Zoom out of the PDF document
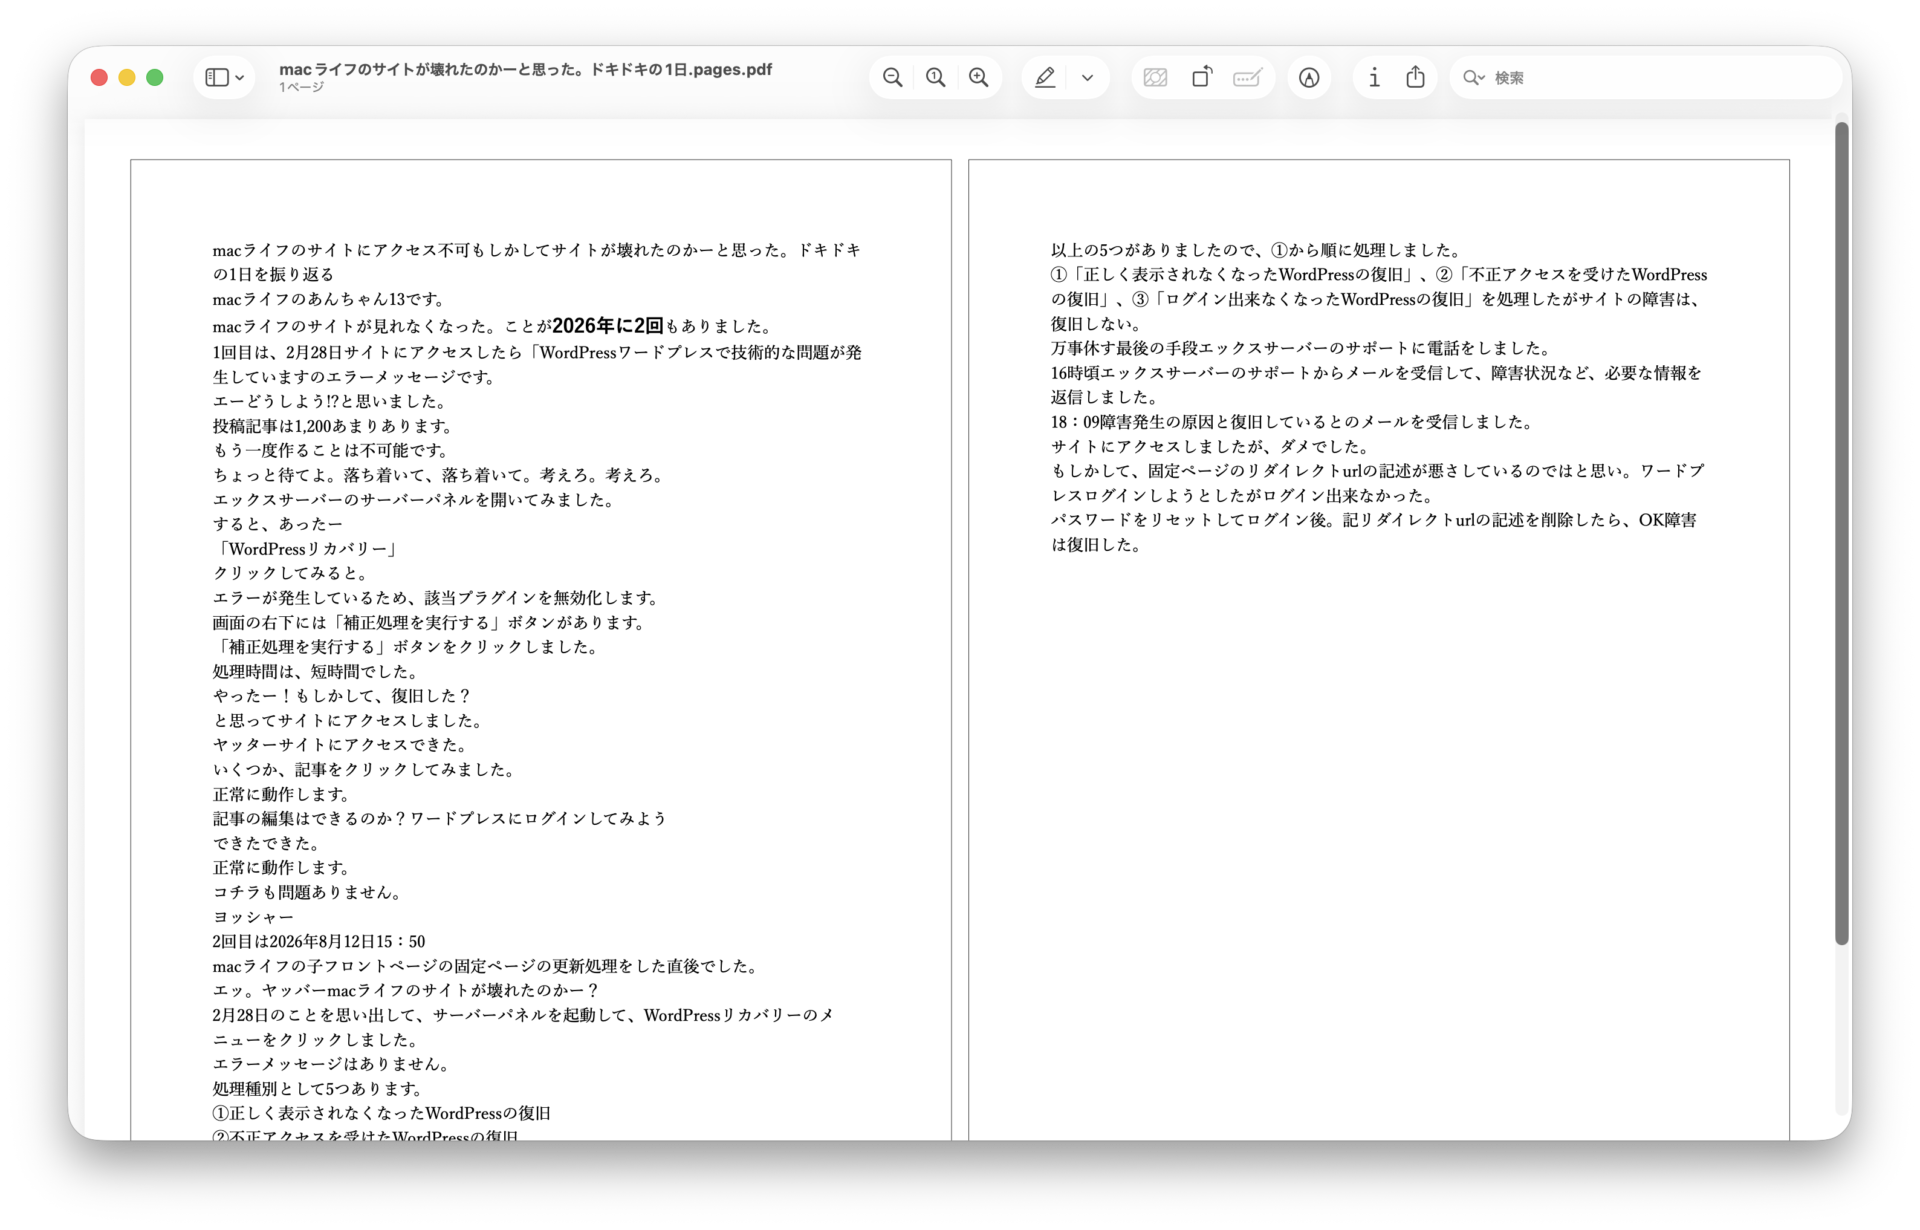This screenshot has height=1230, width=1920. (893, 77)
